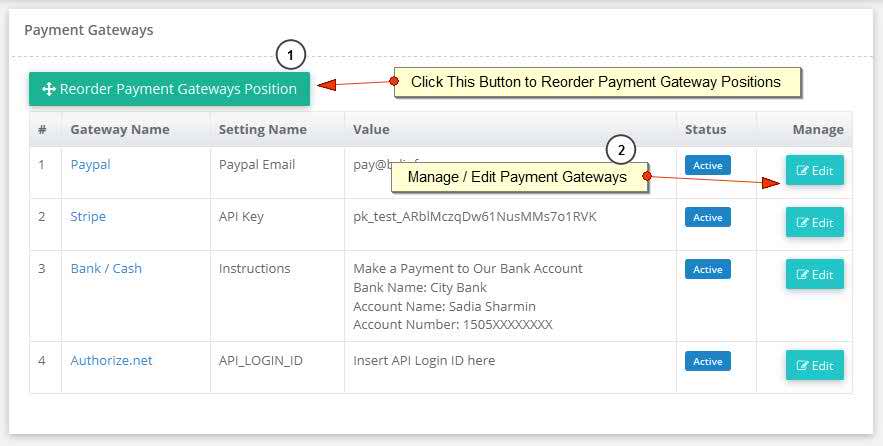
Task: Click pencil icon in Authorize.net Edit button
Action: point(802,365)
